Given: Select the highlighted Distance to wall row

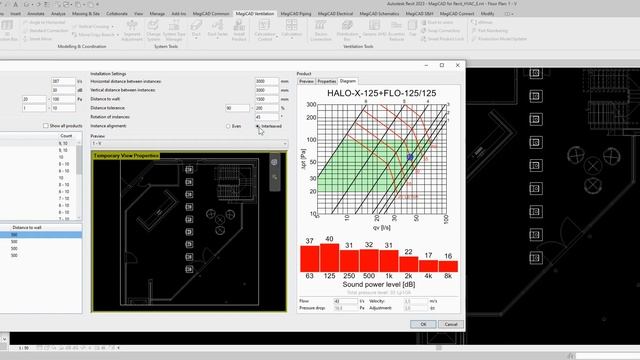Looking at the screenshot, I should [41, 235].
